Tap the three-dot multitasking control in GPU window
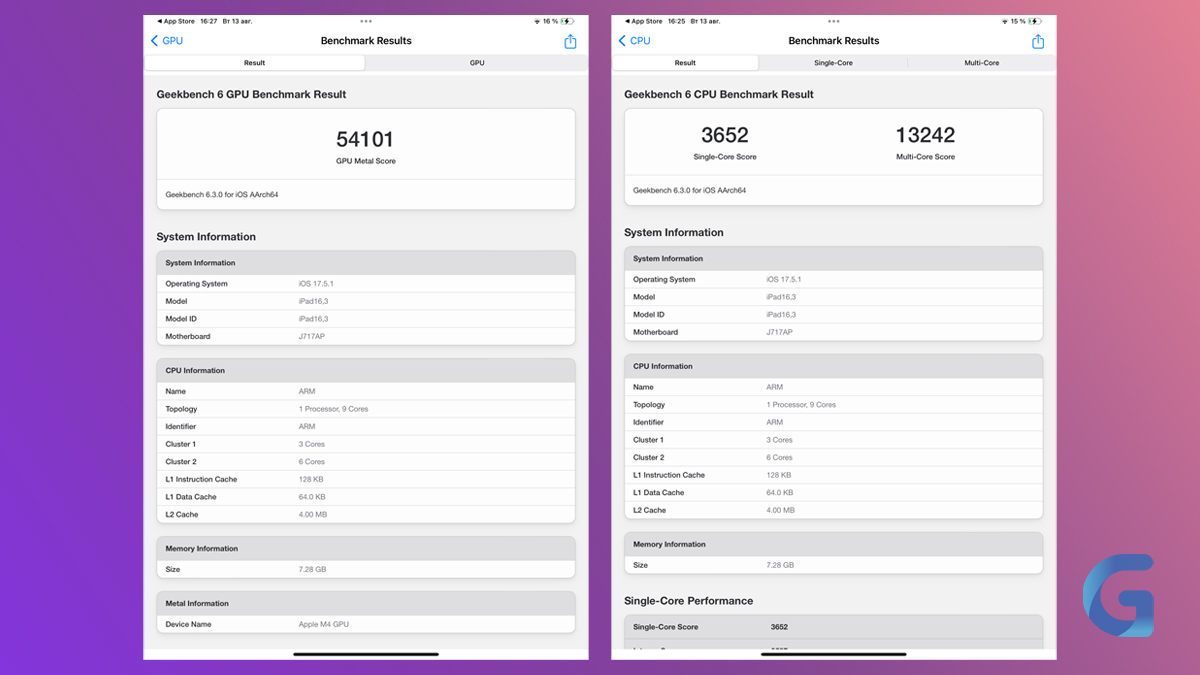The height and width of the screenshot is (675, 1200). point(366,21)
